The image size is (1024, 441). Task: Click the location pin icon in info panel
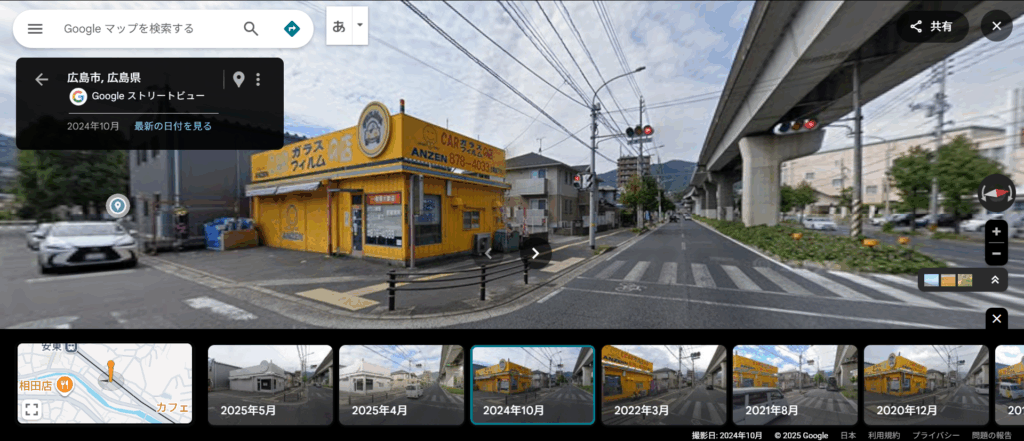238,79
